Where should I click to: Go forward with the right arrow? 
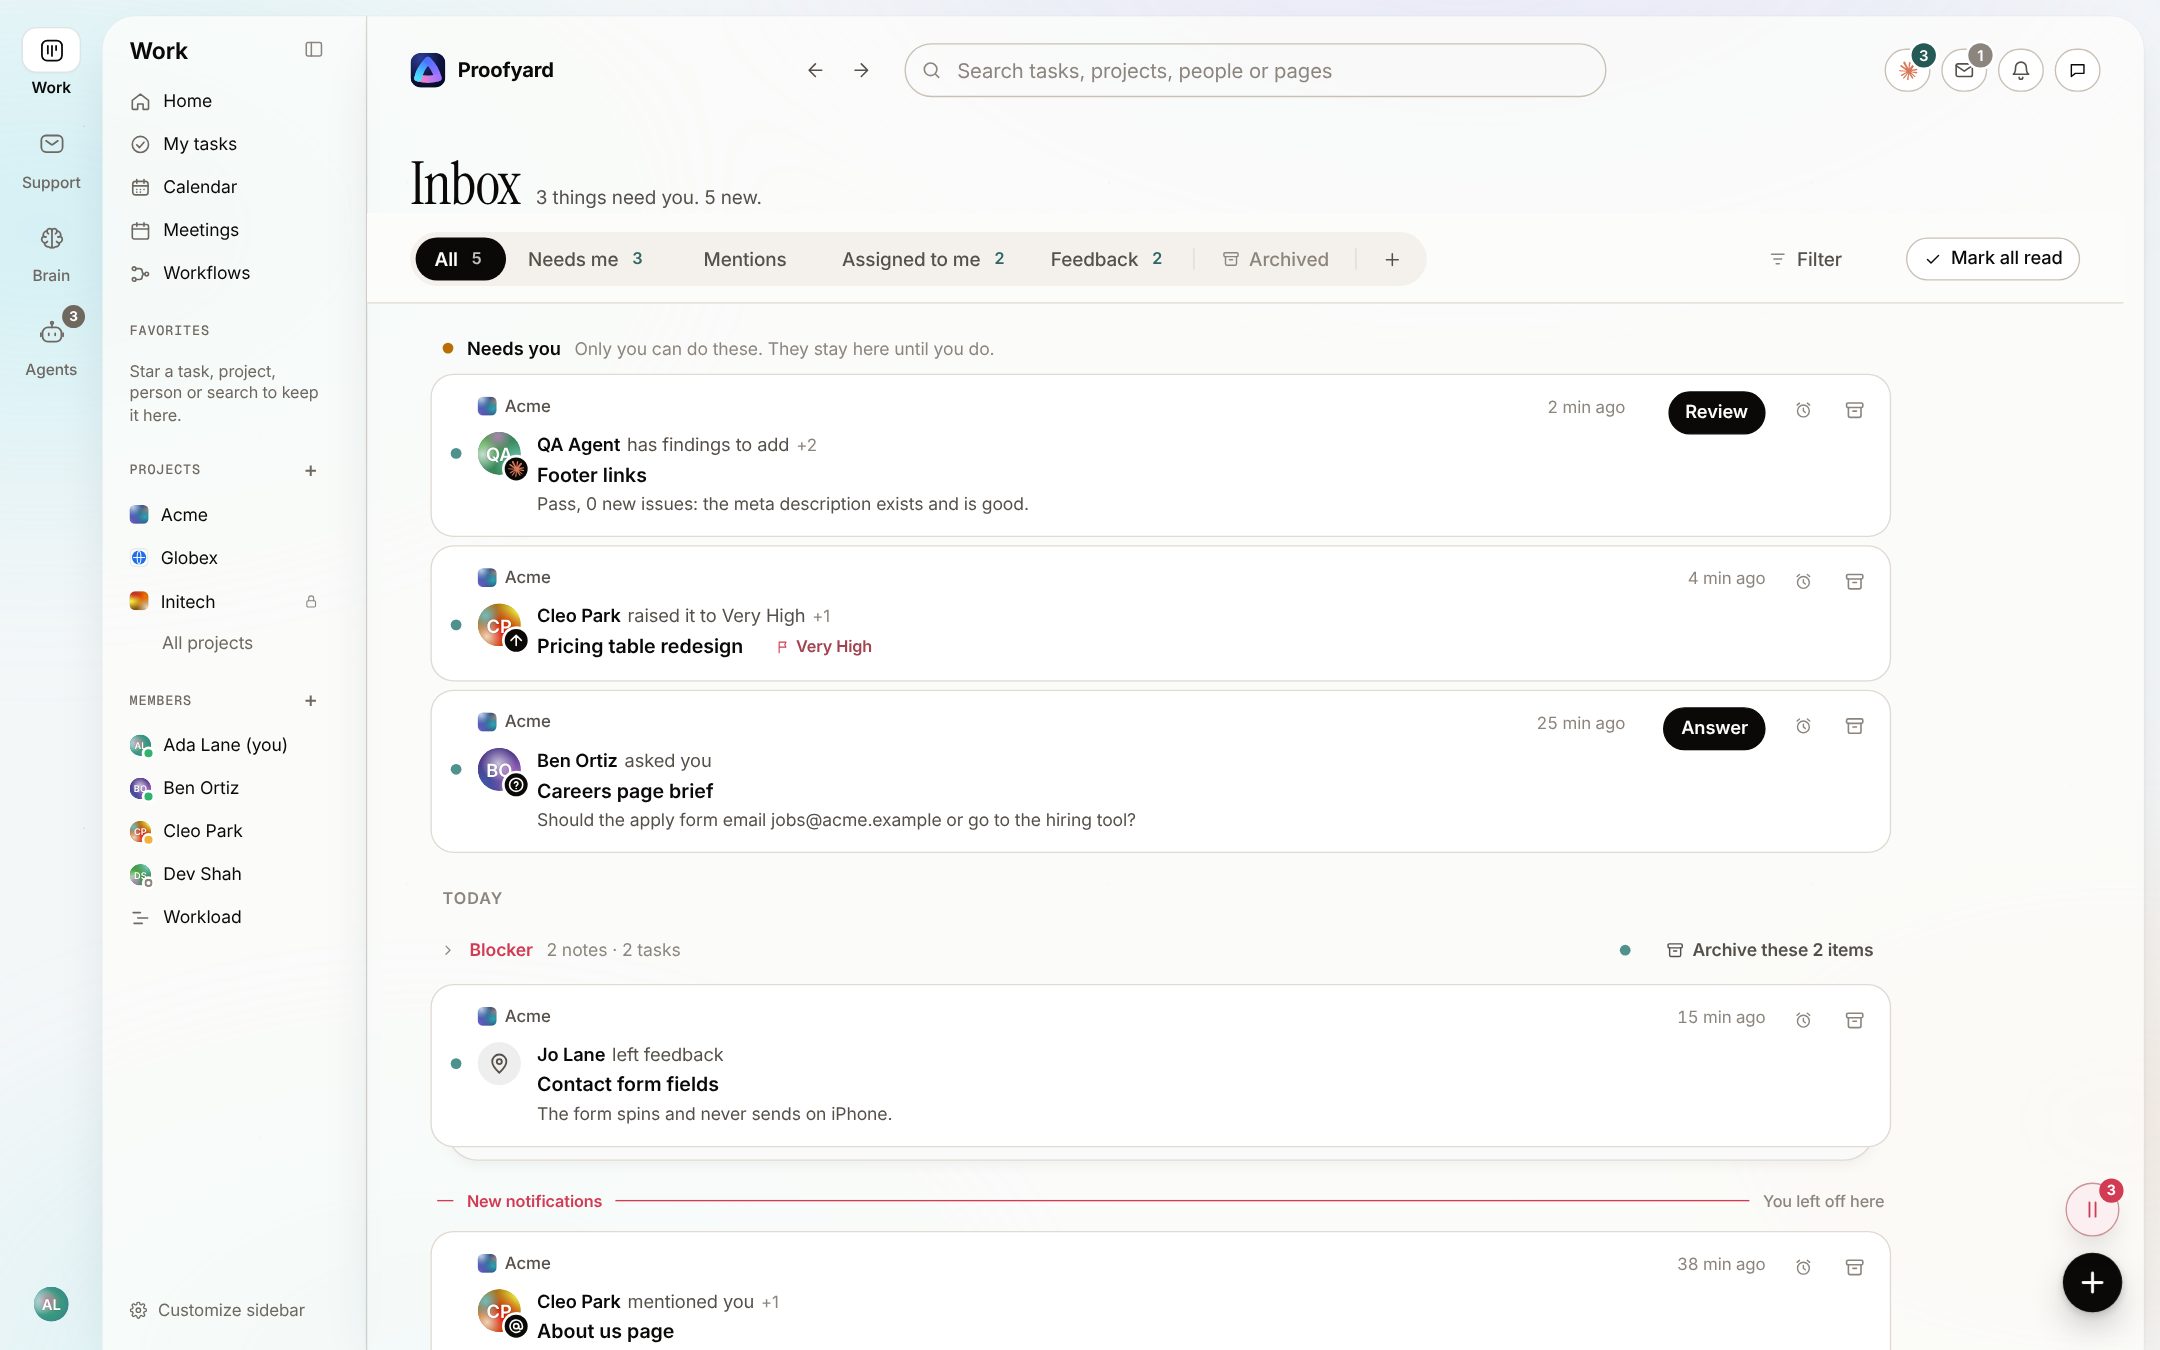click(x=861, y=70)
